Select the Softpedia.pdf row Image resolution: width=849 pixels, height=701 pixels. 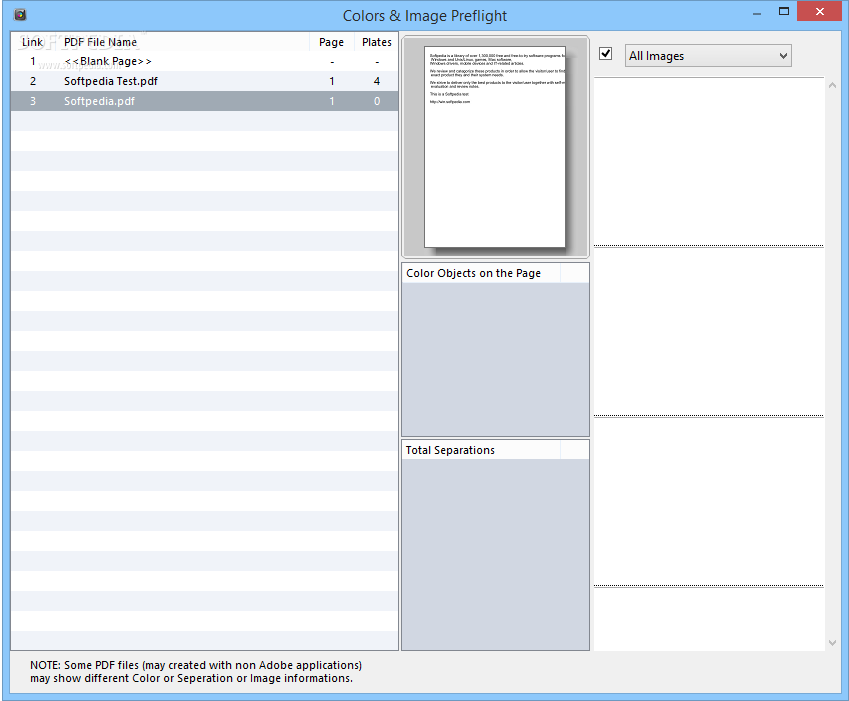204,101
